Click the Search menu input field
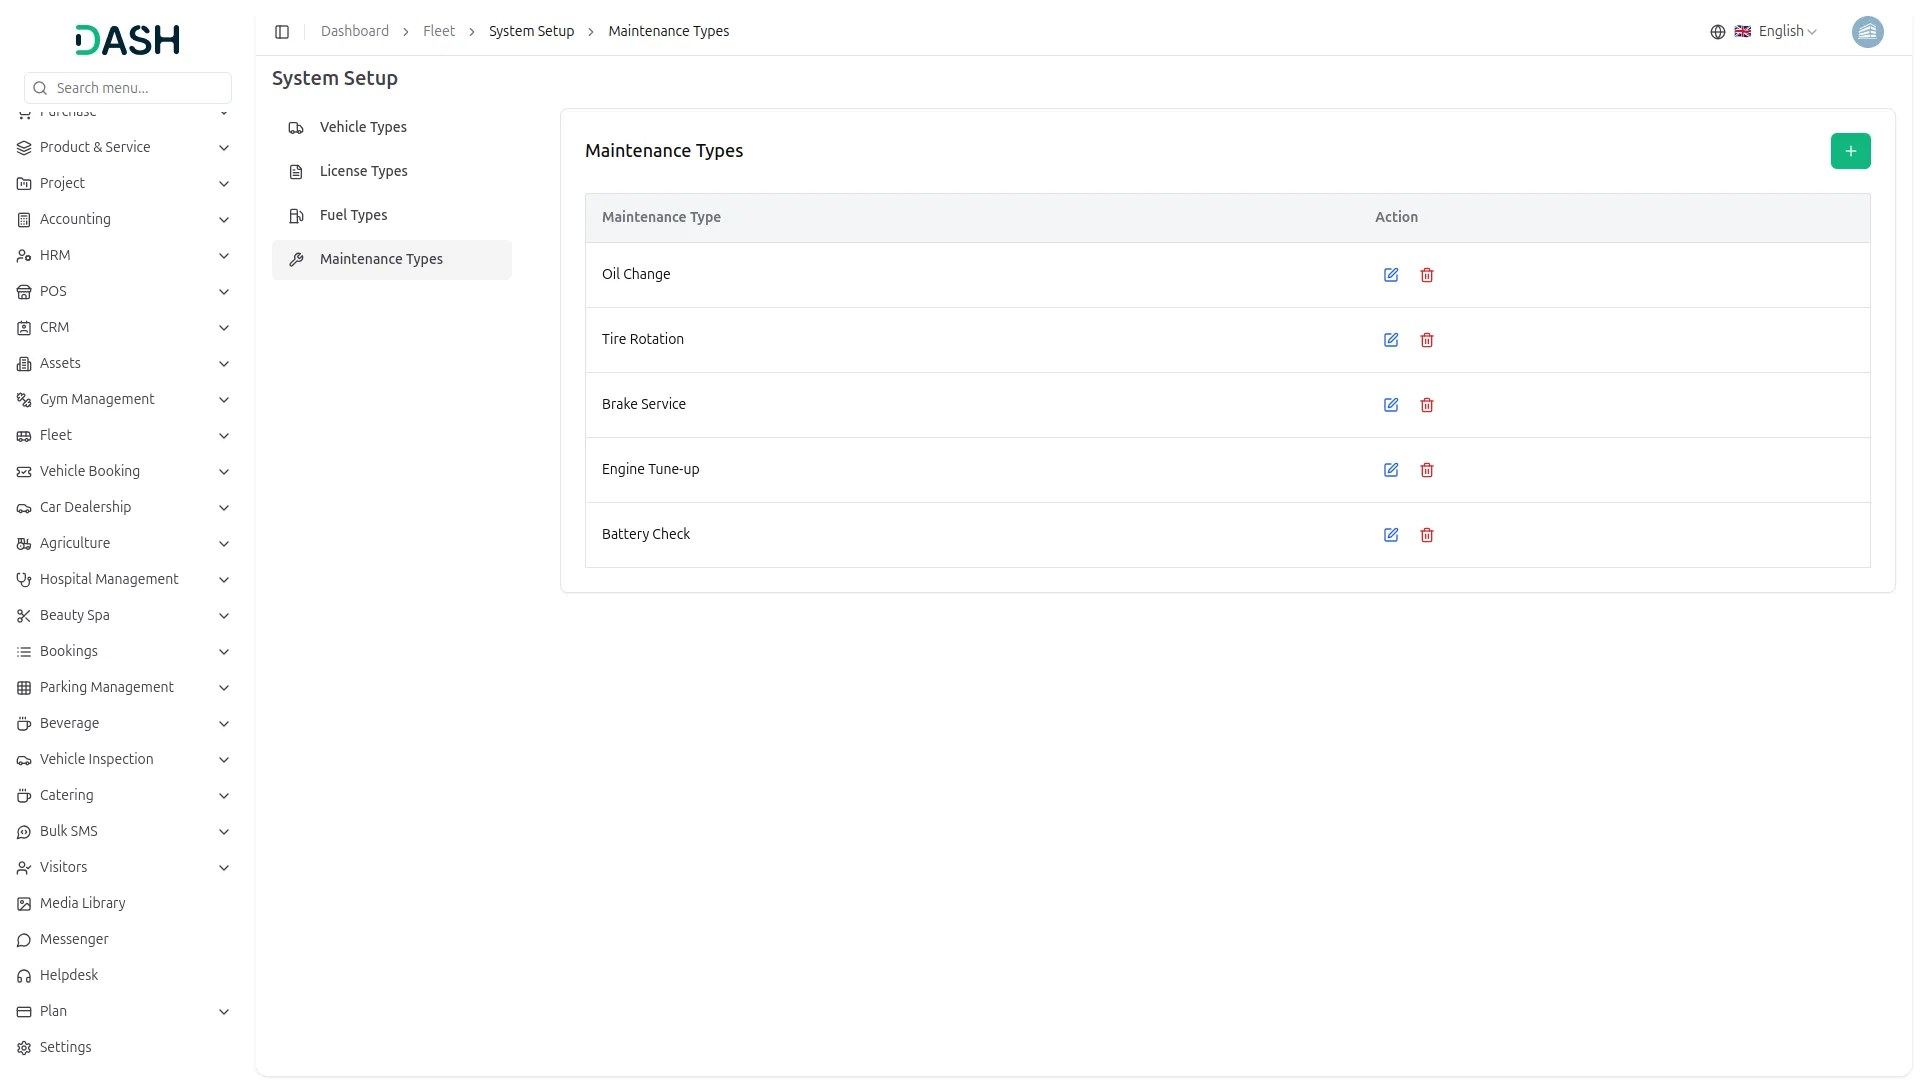 (128, 88)
